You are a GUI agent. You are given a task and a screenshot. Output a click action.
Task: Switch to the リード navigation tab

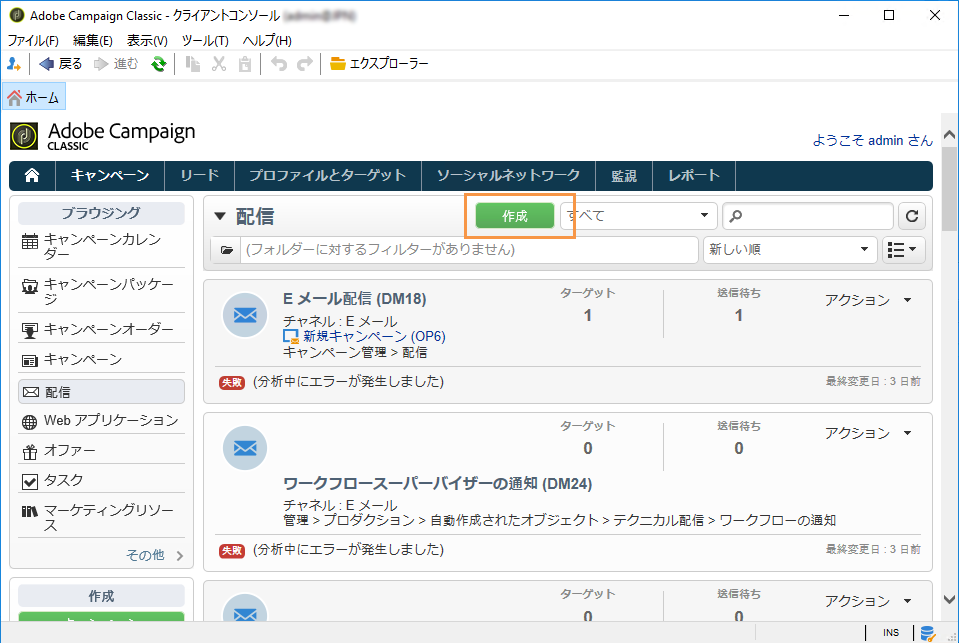click(x=199, y=176)
